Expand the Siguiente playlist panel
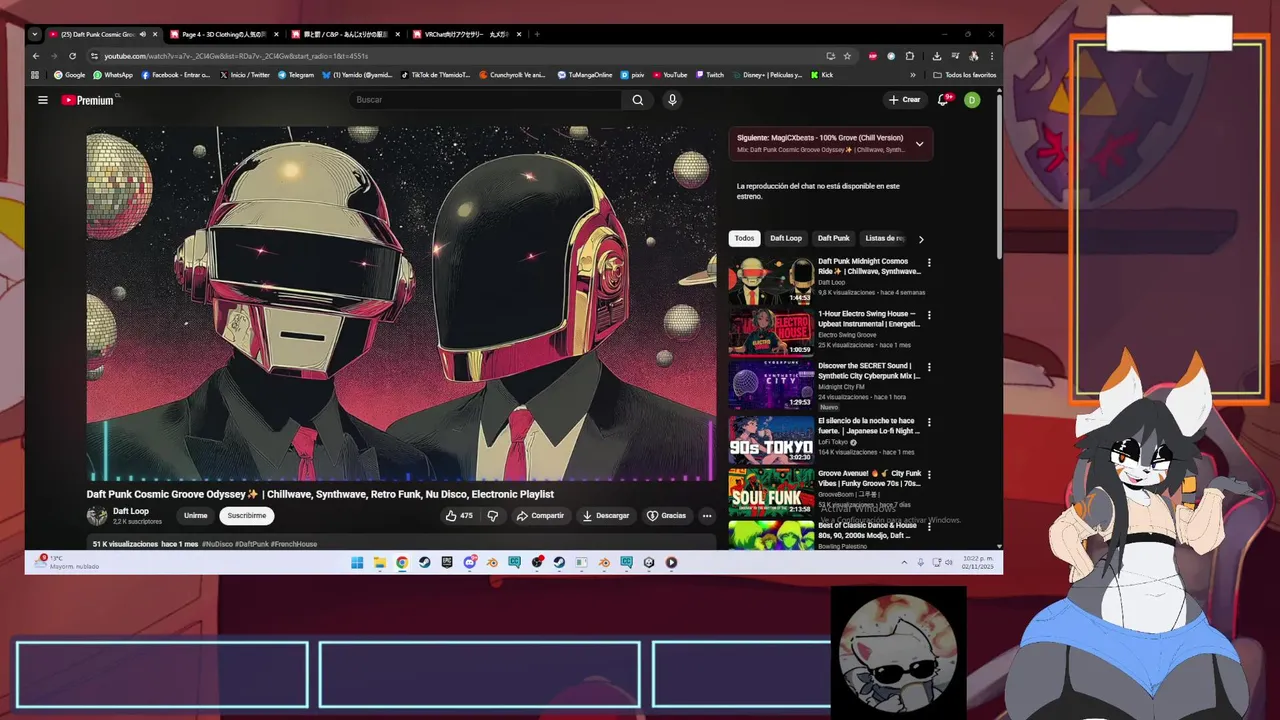This screenshot has width=1280, height=720. (x=919, y=144)
